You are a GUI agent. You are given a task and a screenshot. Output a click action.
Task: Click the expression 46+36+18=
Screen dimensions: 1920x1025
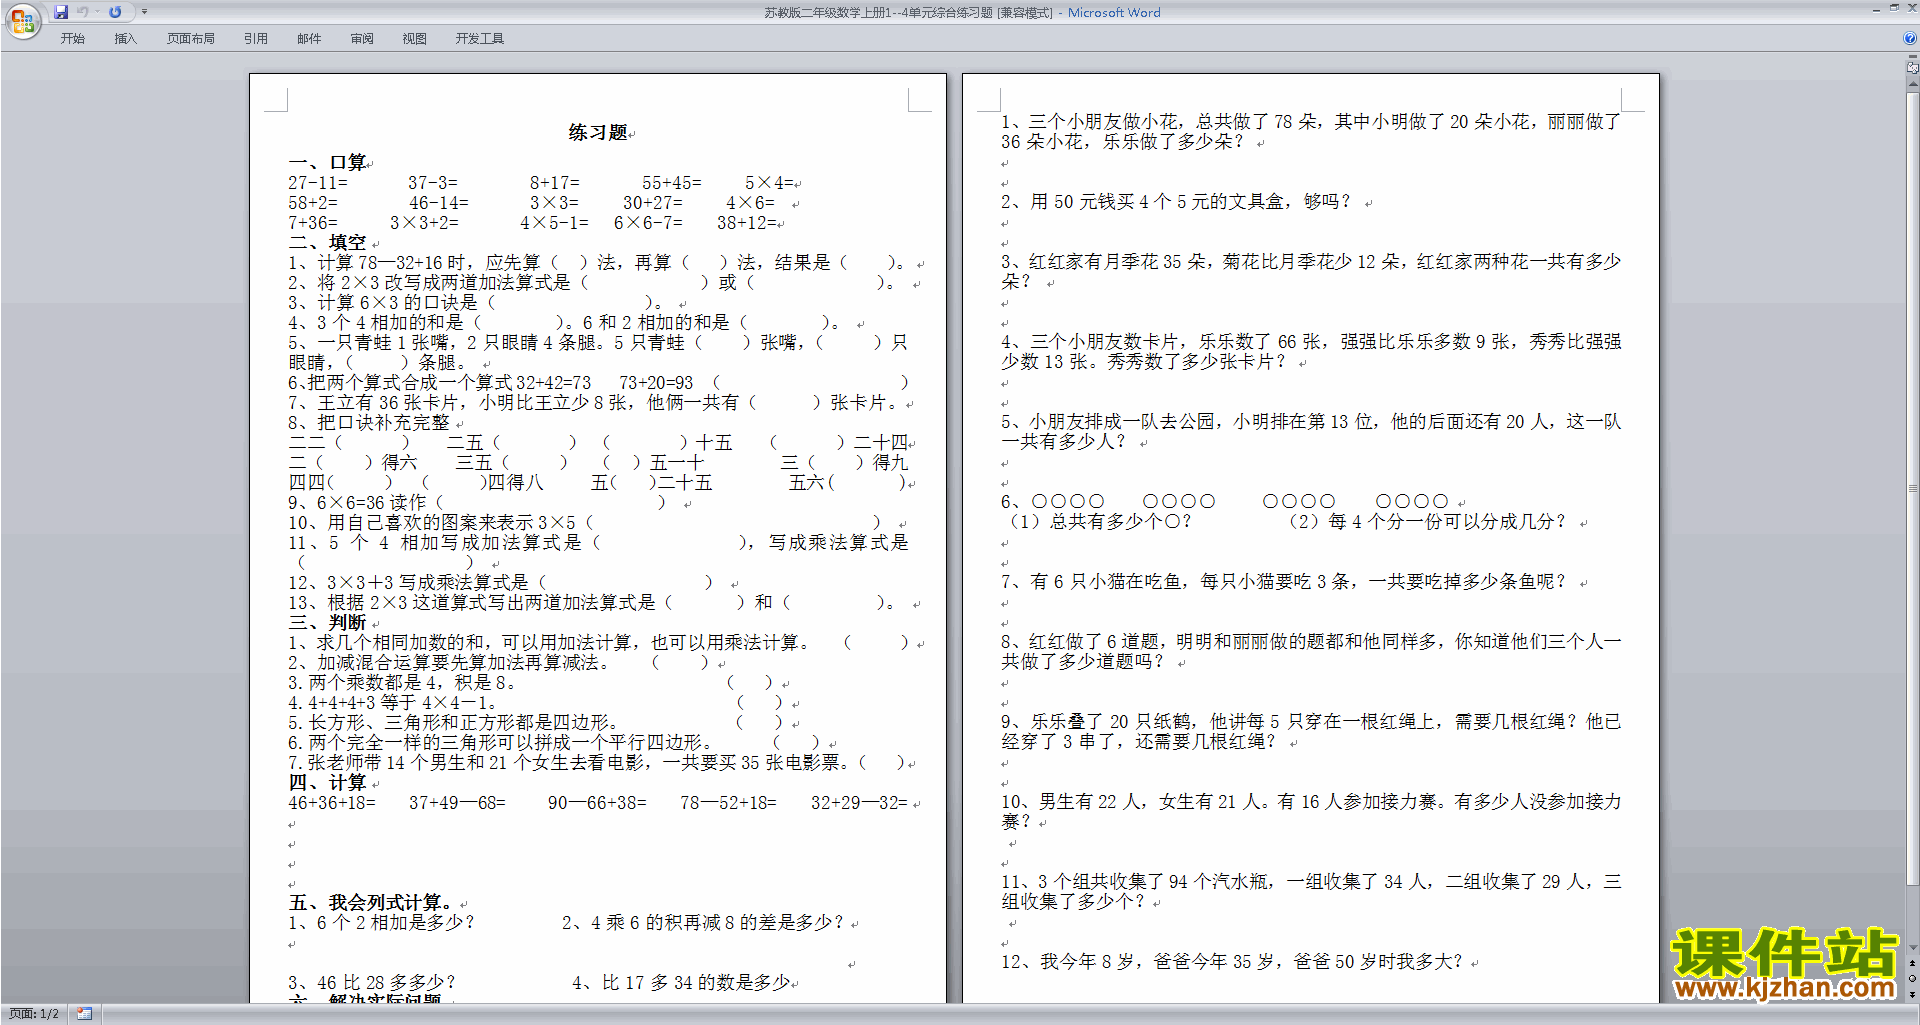coord(332,803)
